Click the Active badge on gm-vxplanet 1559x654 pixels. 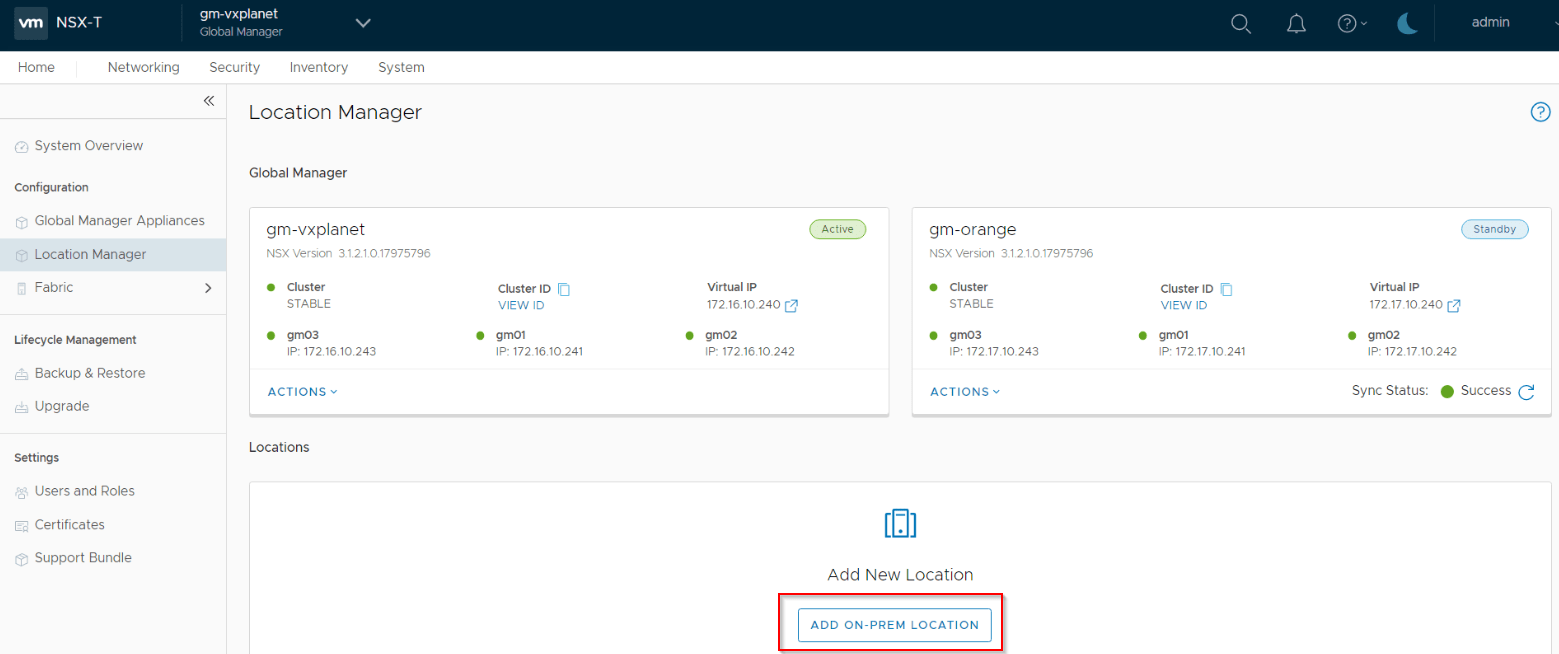[x=837, y=229]
